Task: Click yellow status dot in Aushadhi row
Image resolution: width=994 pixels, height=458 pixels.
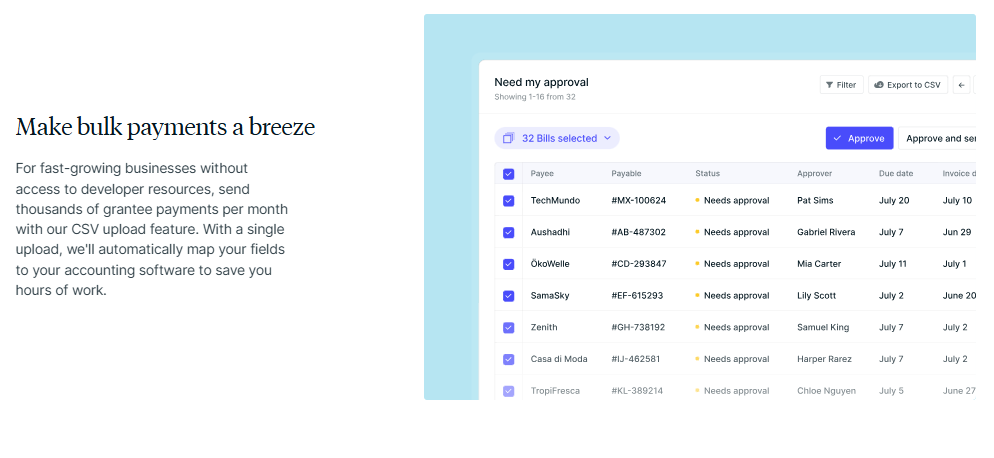Action: 698,233
